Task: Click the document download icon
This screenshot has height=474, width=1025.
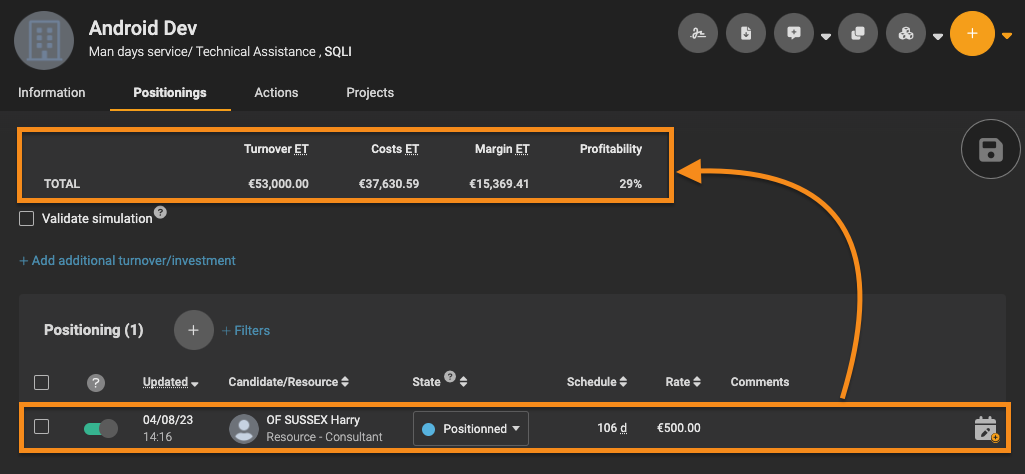Action: (746, 33)
